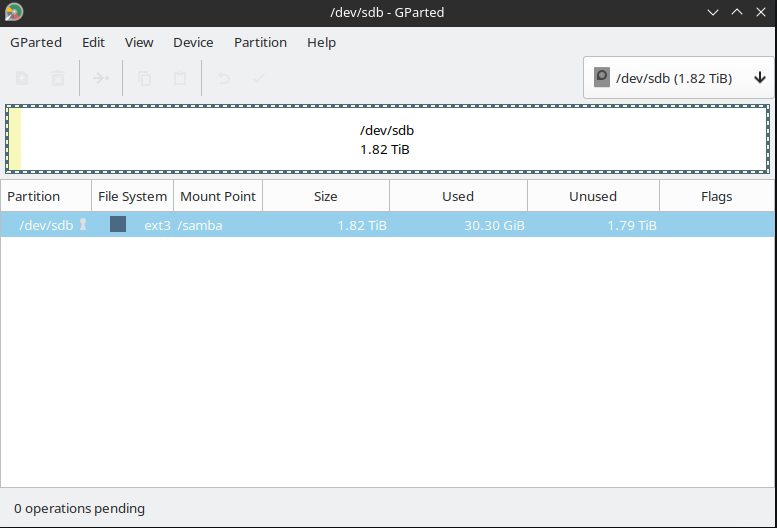Open the Partition menu
The image size is (777, 528).
pyautogui.click(x=260, y=43)
